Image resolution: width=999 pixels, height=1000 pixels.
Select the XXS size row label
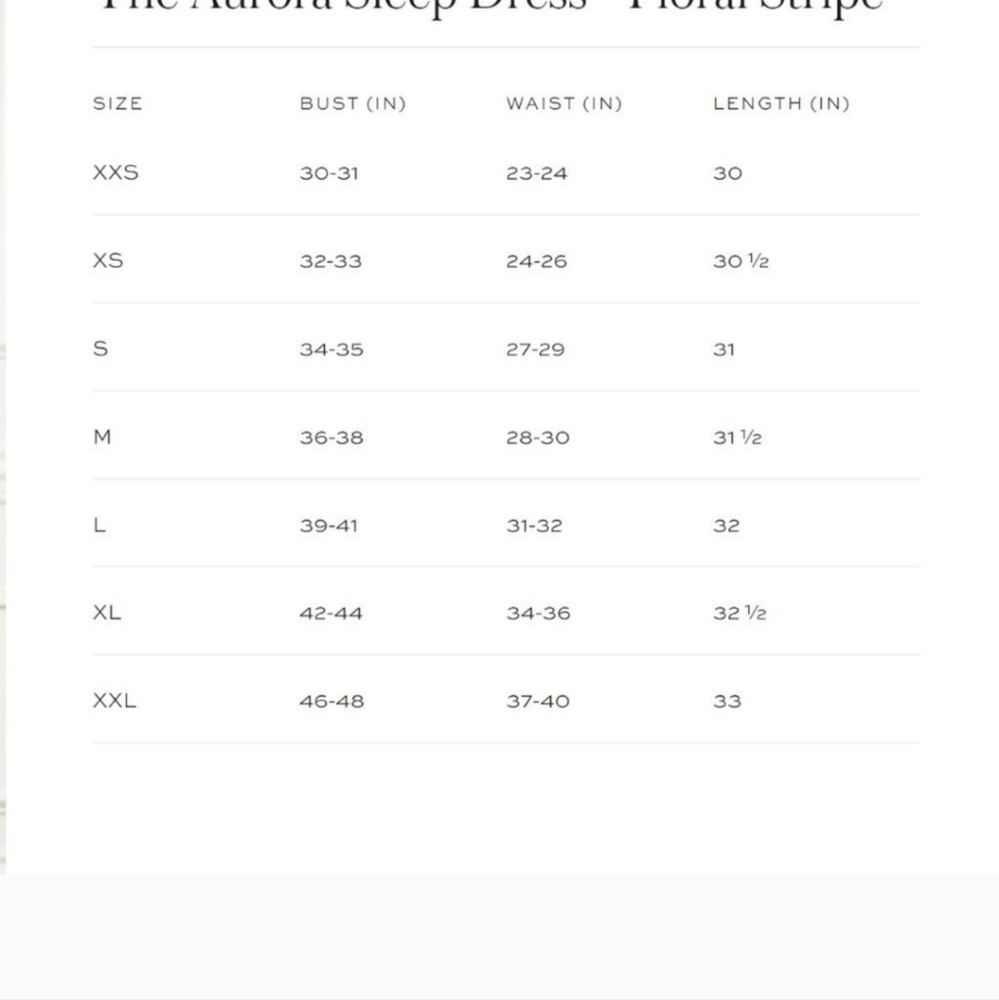click(x=115, y=173)
